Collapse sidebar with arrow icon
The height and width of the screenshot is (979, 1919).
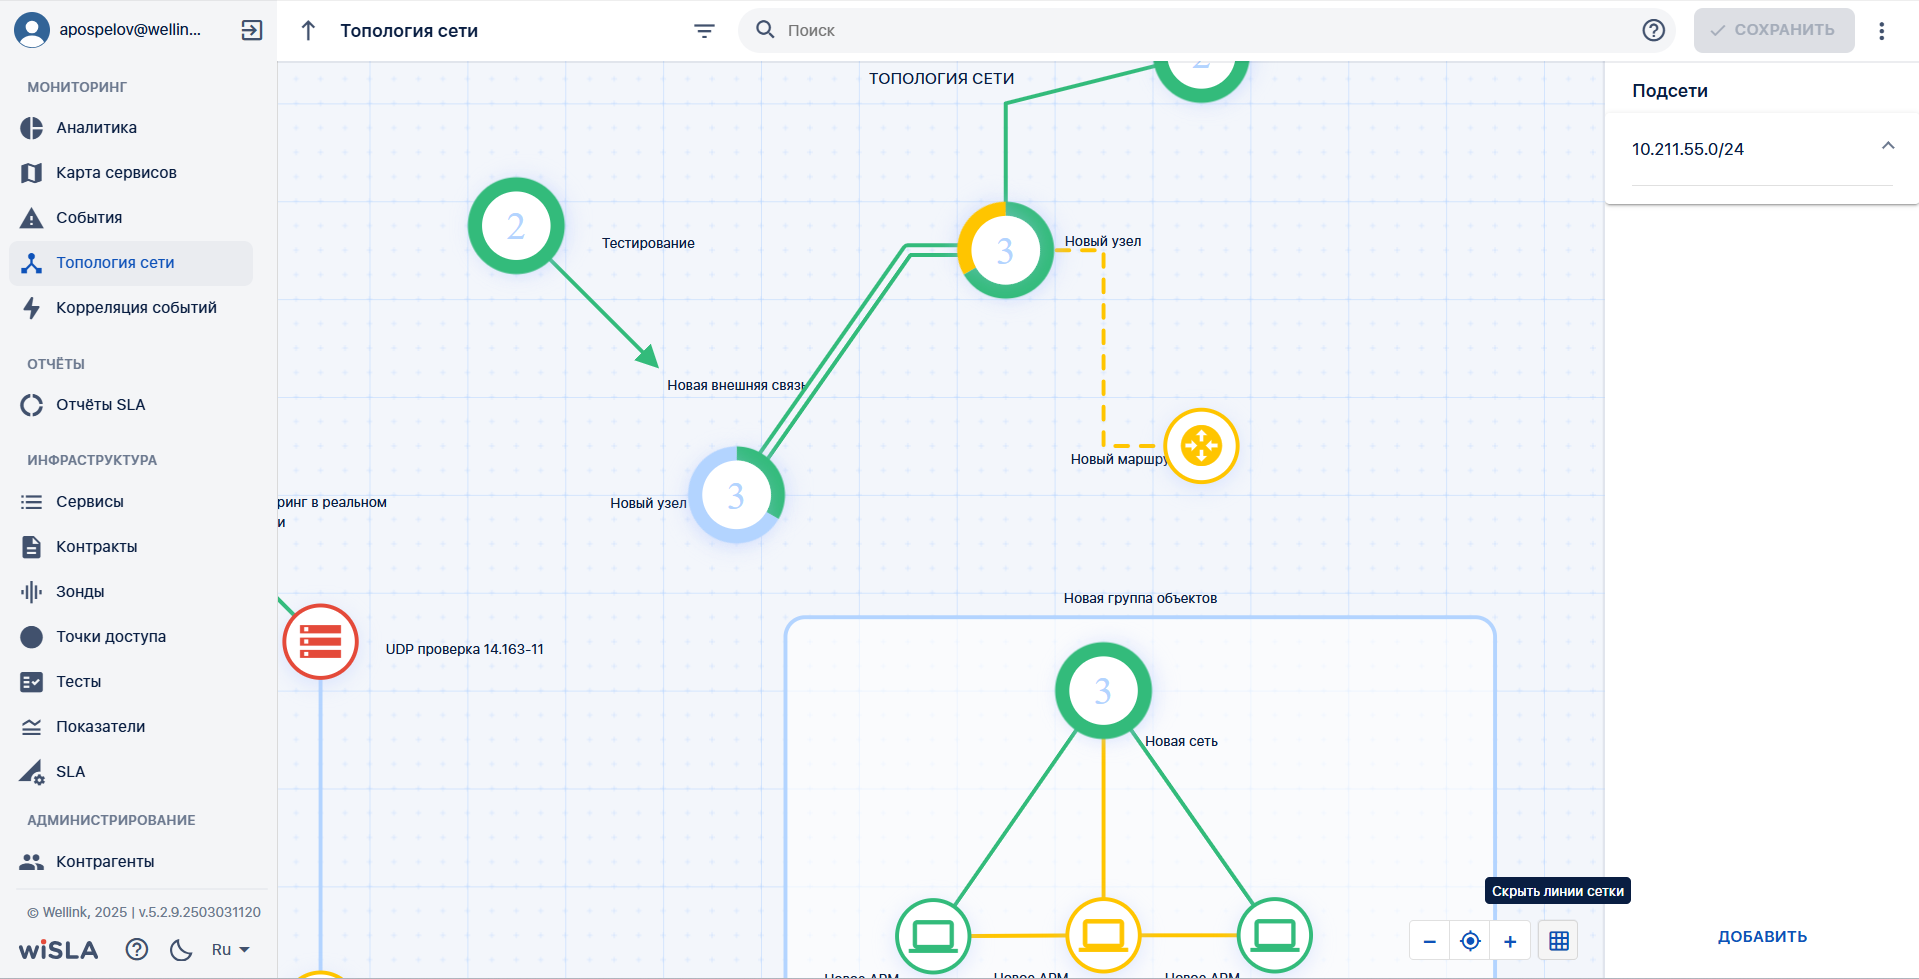(x=252, y=30)
